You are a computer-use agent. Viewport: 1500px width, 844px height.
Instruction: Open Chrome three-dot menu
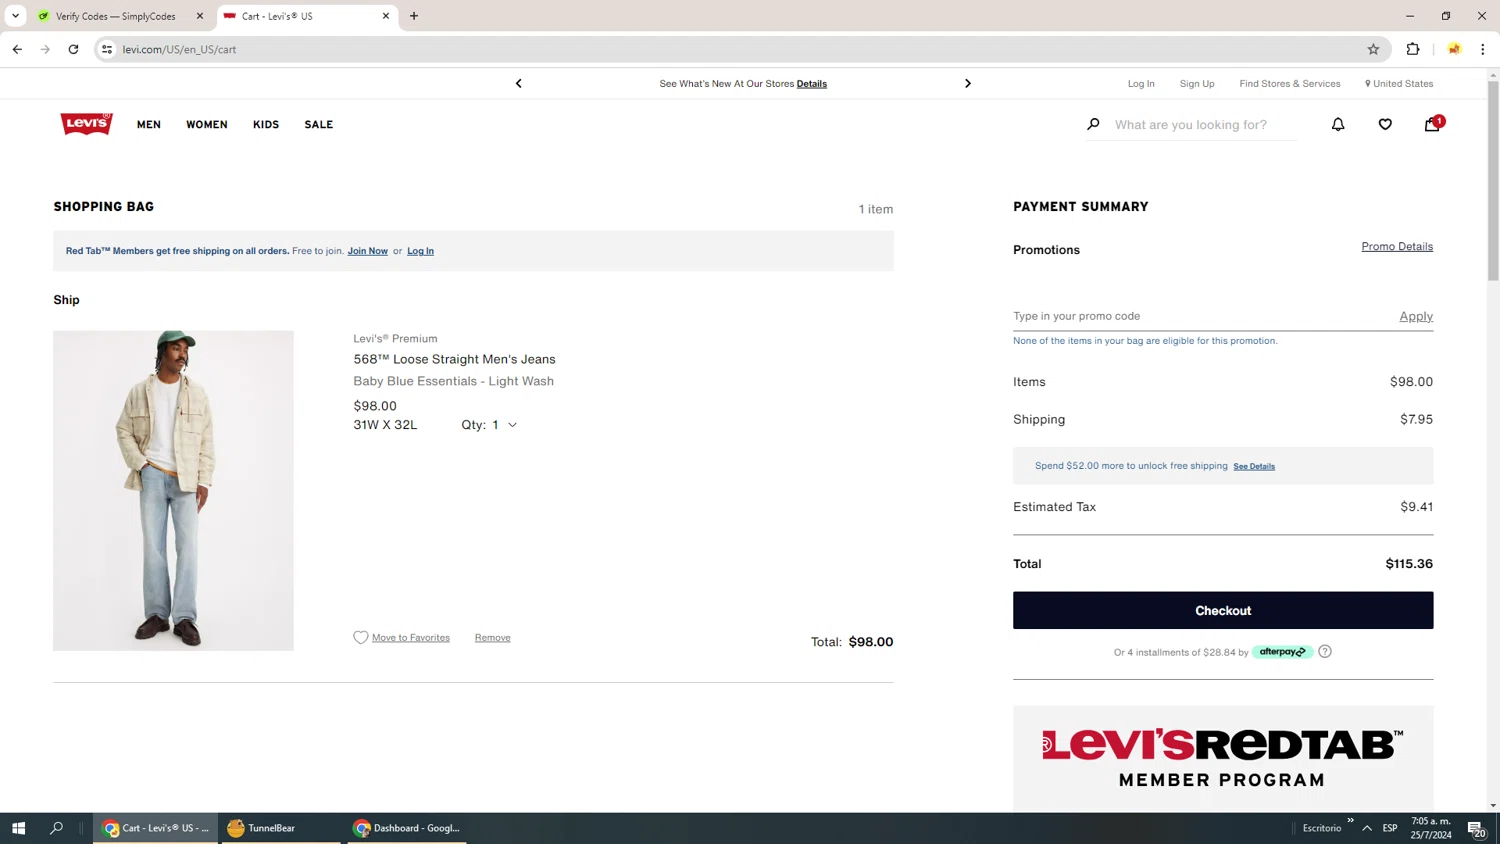1483,49
